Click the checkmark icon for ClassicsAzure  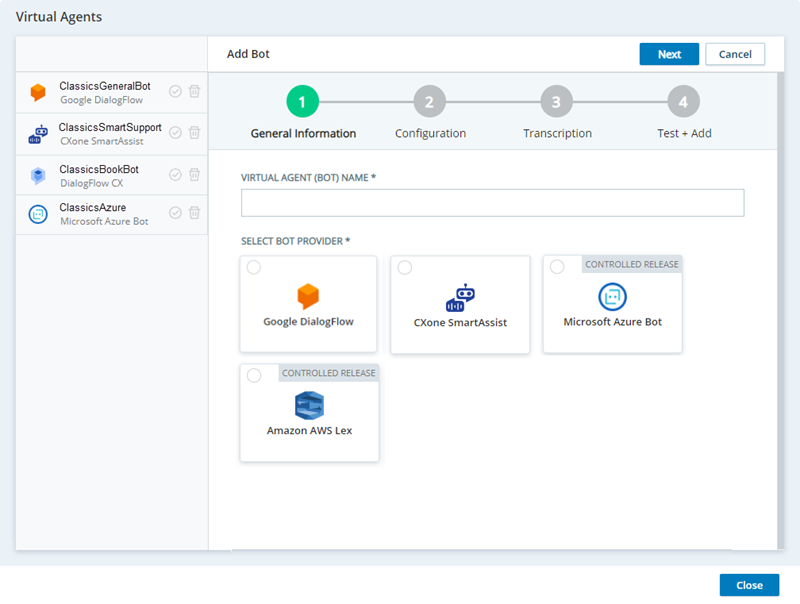coord(175,213)
